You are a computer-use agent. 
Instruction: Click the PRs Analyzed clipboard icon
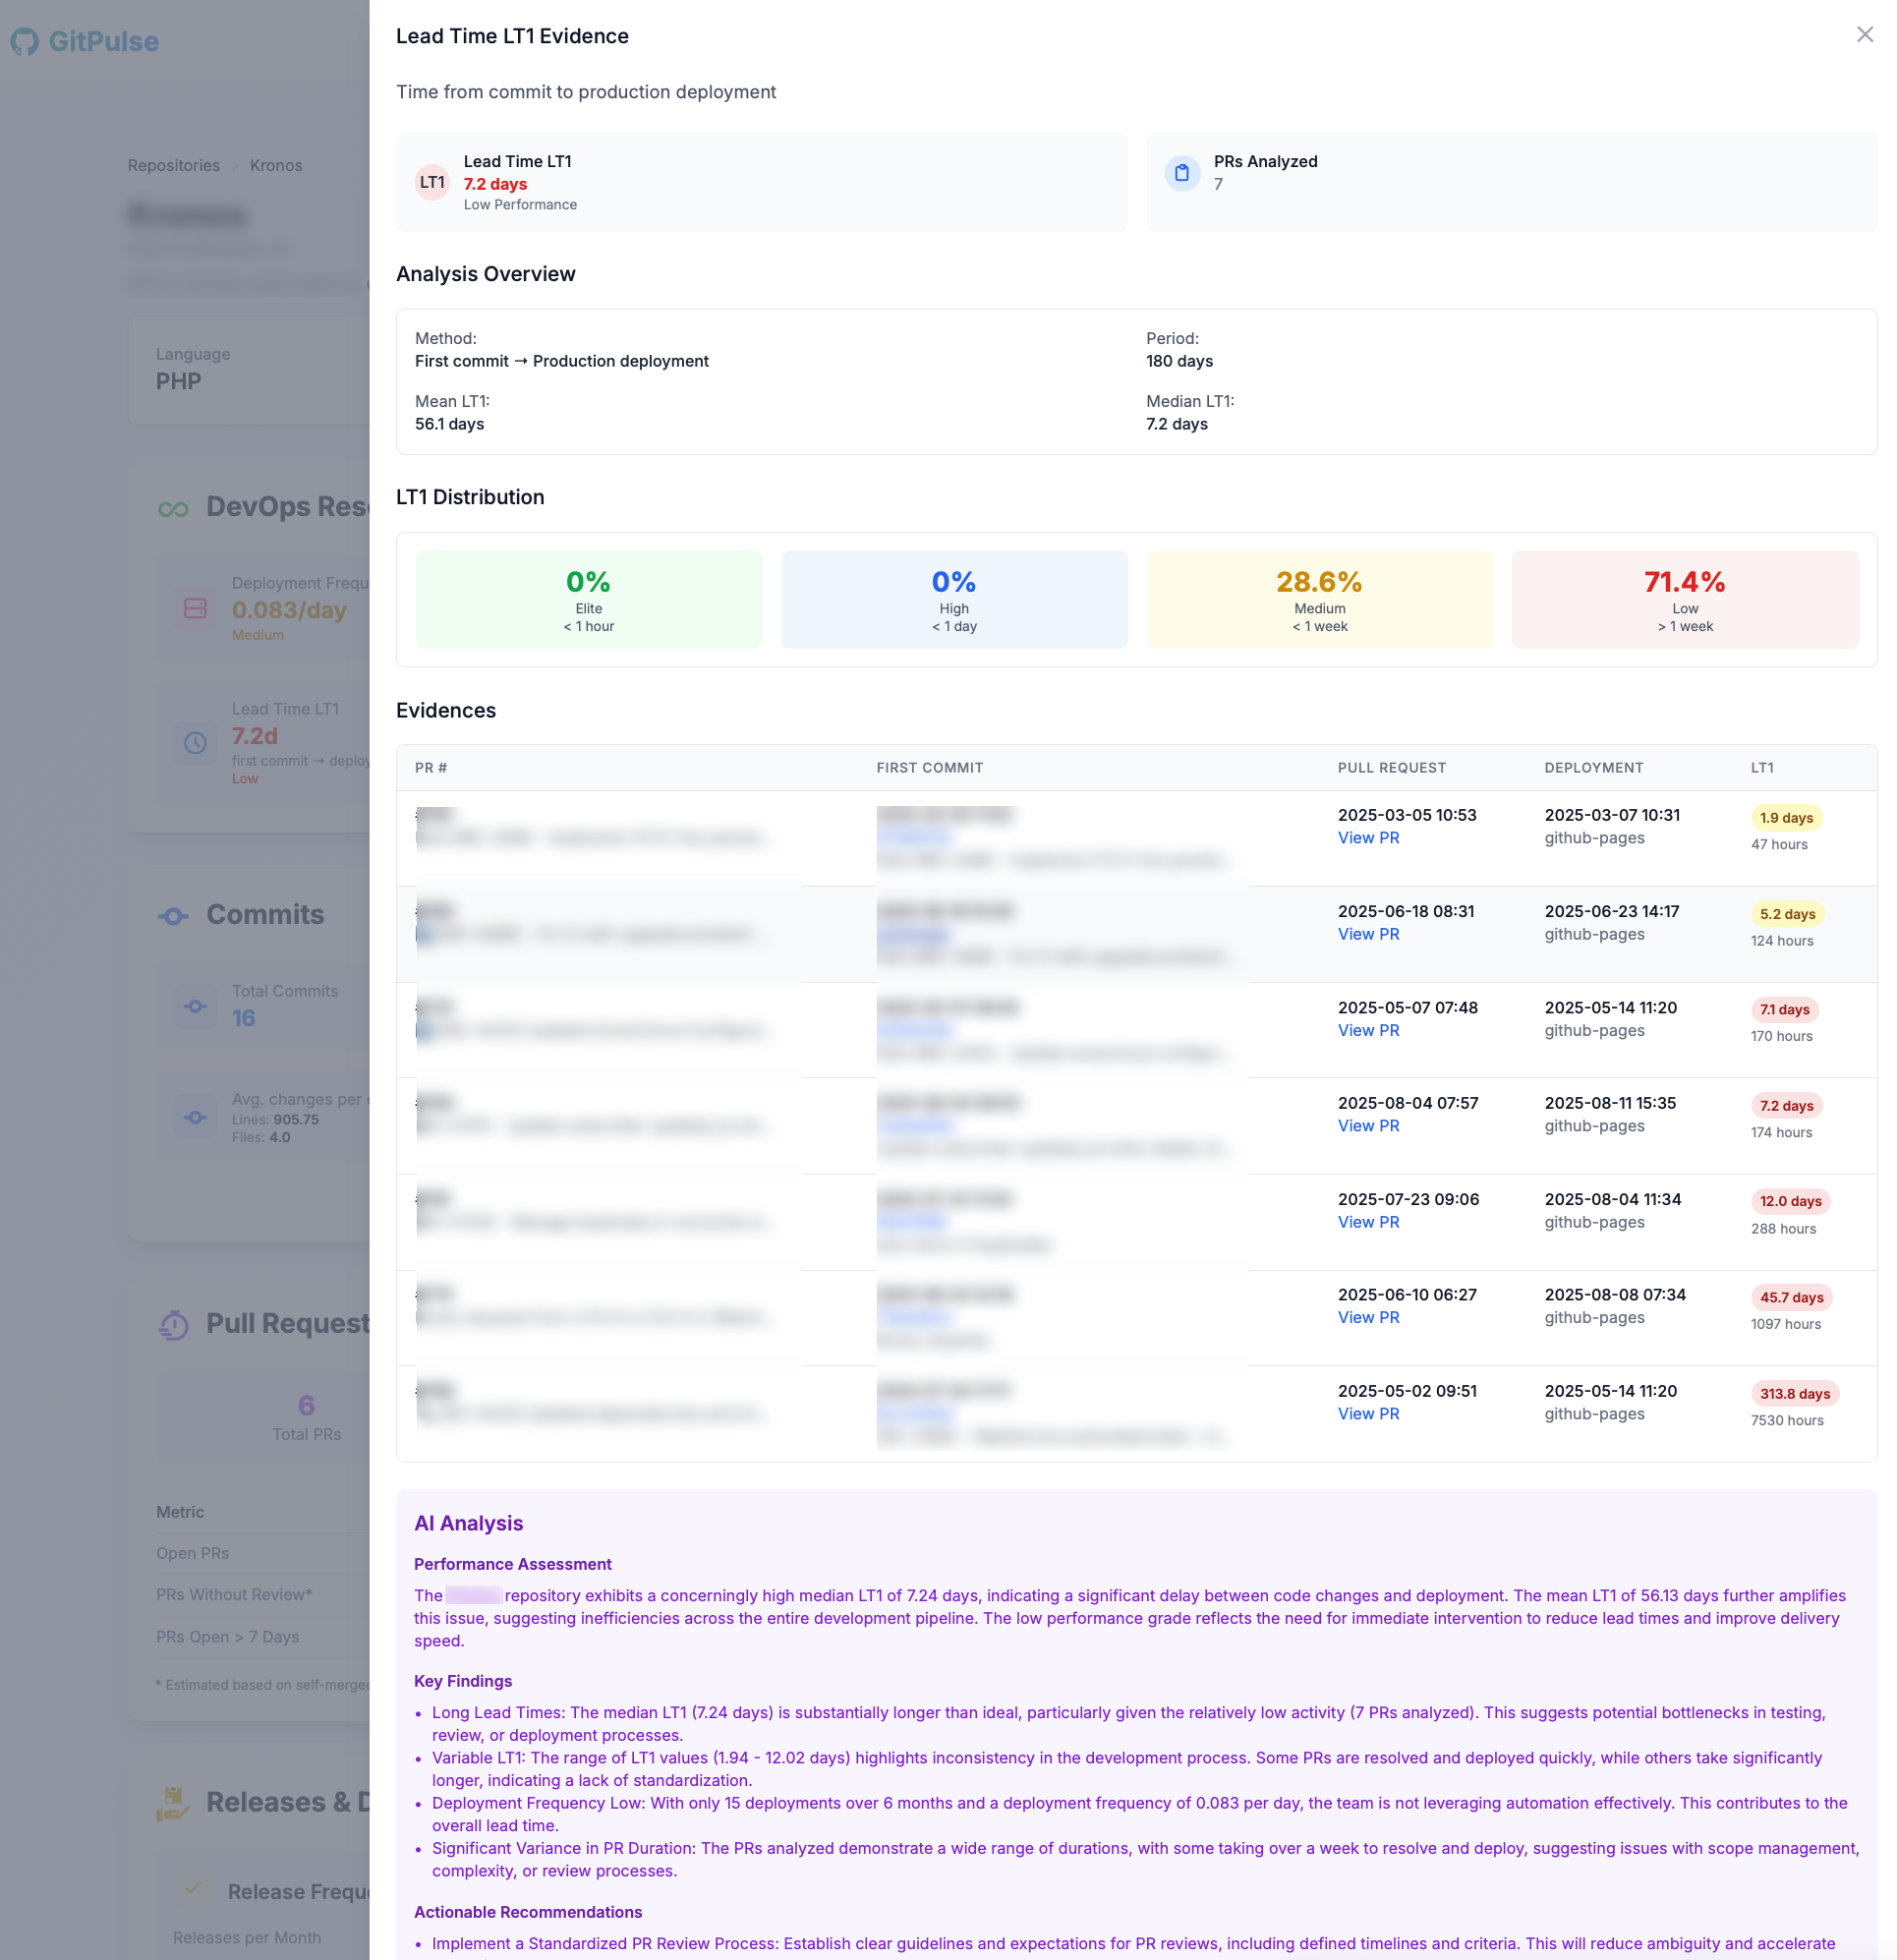1181,173
